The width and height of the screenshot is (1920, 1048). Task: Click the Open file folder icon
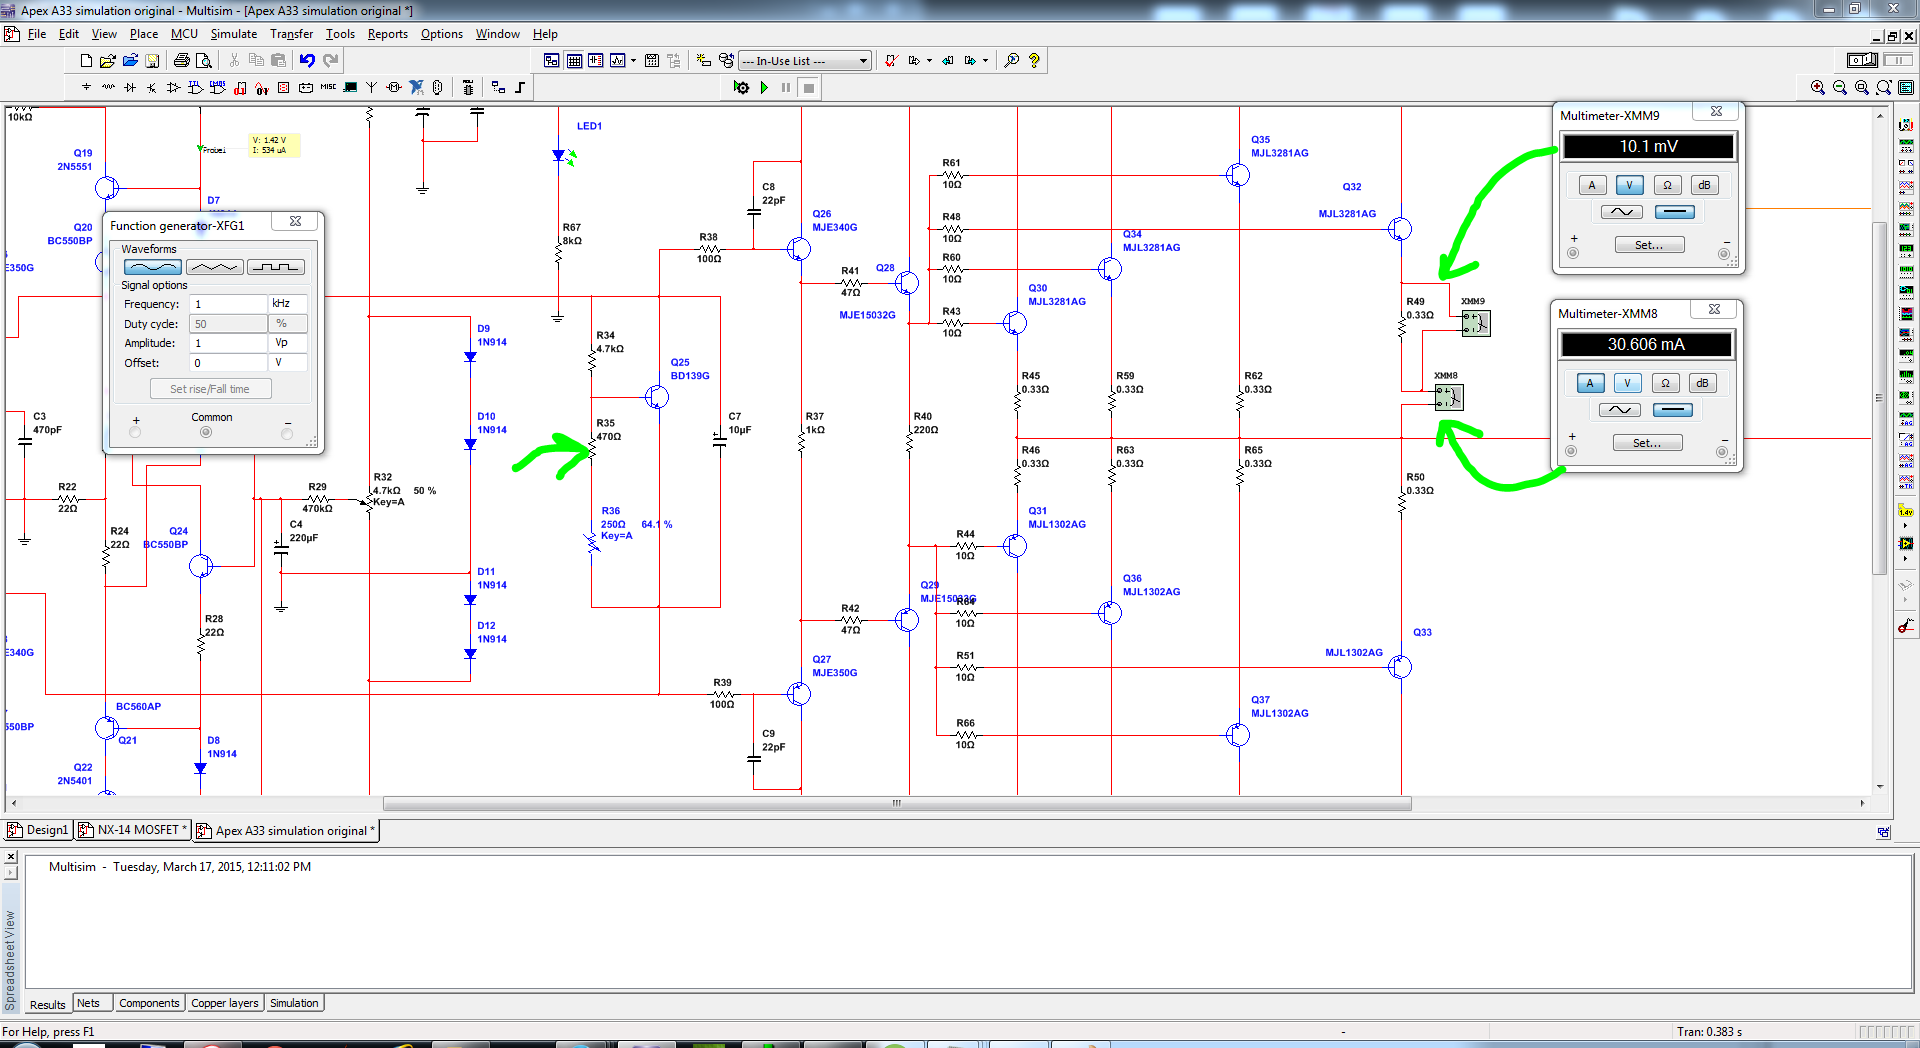pyautogui.click(x=108, y=61)
